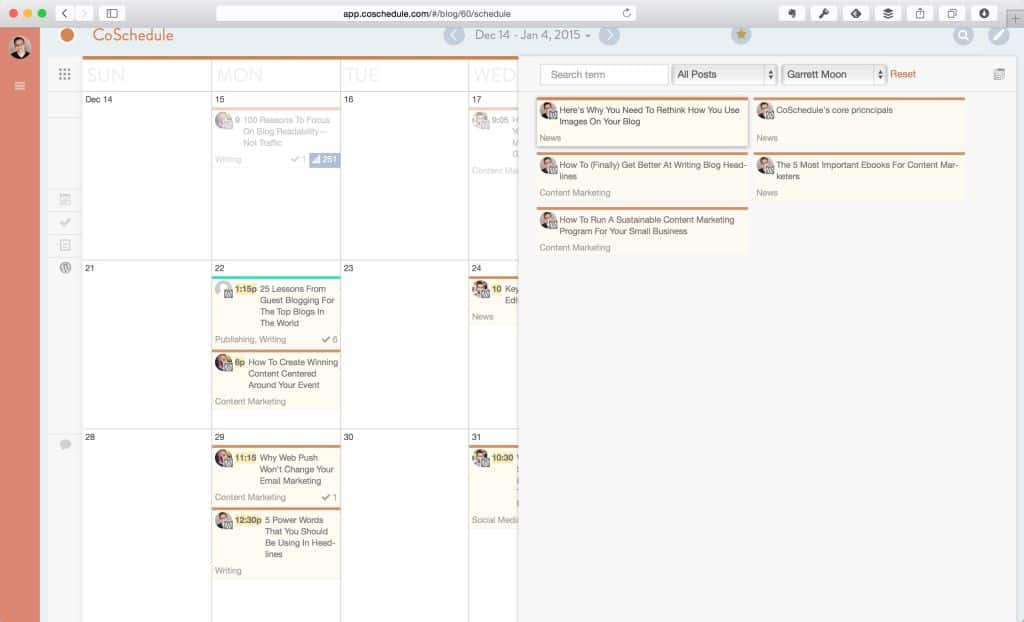Screen dimensions: 1024x622
Task: Click the star icon beside the date range
Action: point(741,34)
